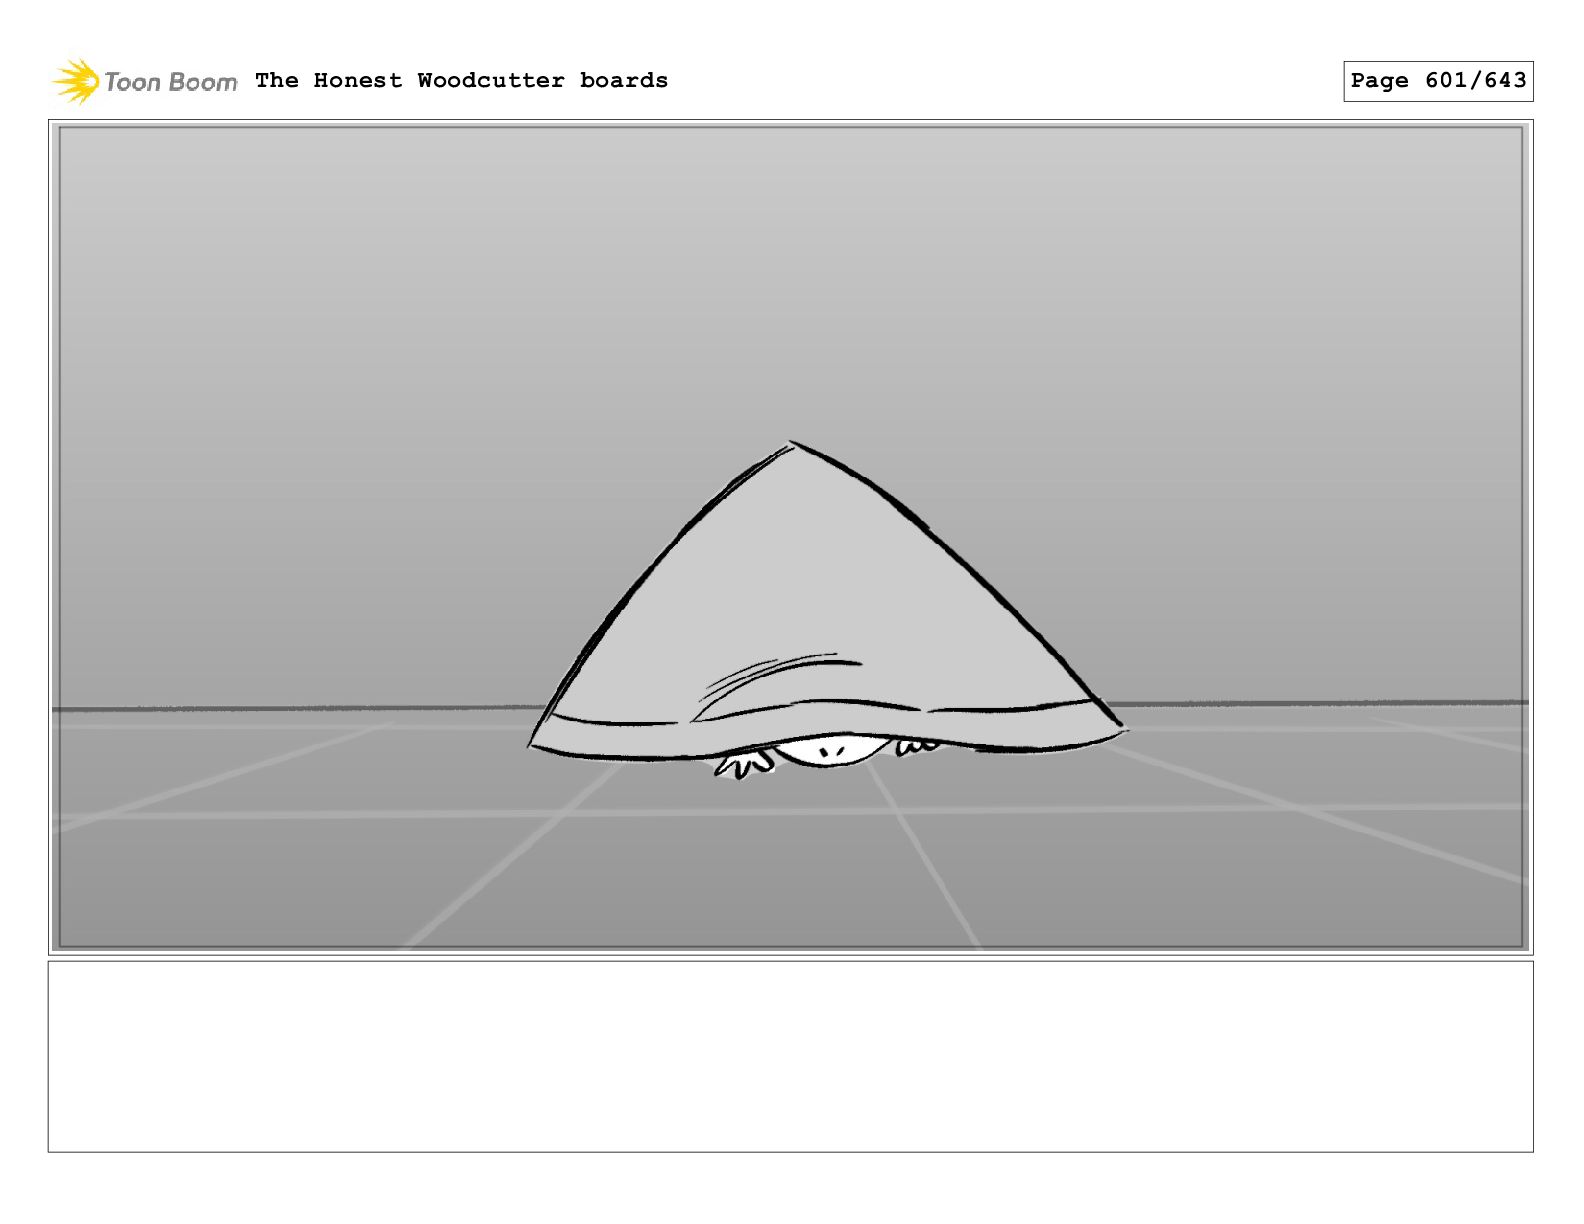Select 'The Honest Woodcutter boards' title text
The width and height of the screenshot is (1584, 1224).
click(461, 80)
